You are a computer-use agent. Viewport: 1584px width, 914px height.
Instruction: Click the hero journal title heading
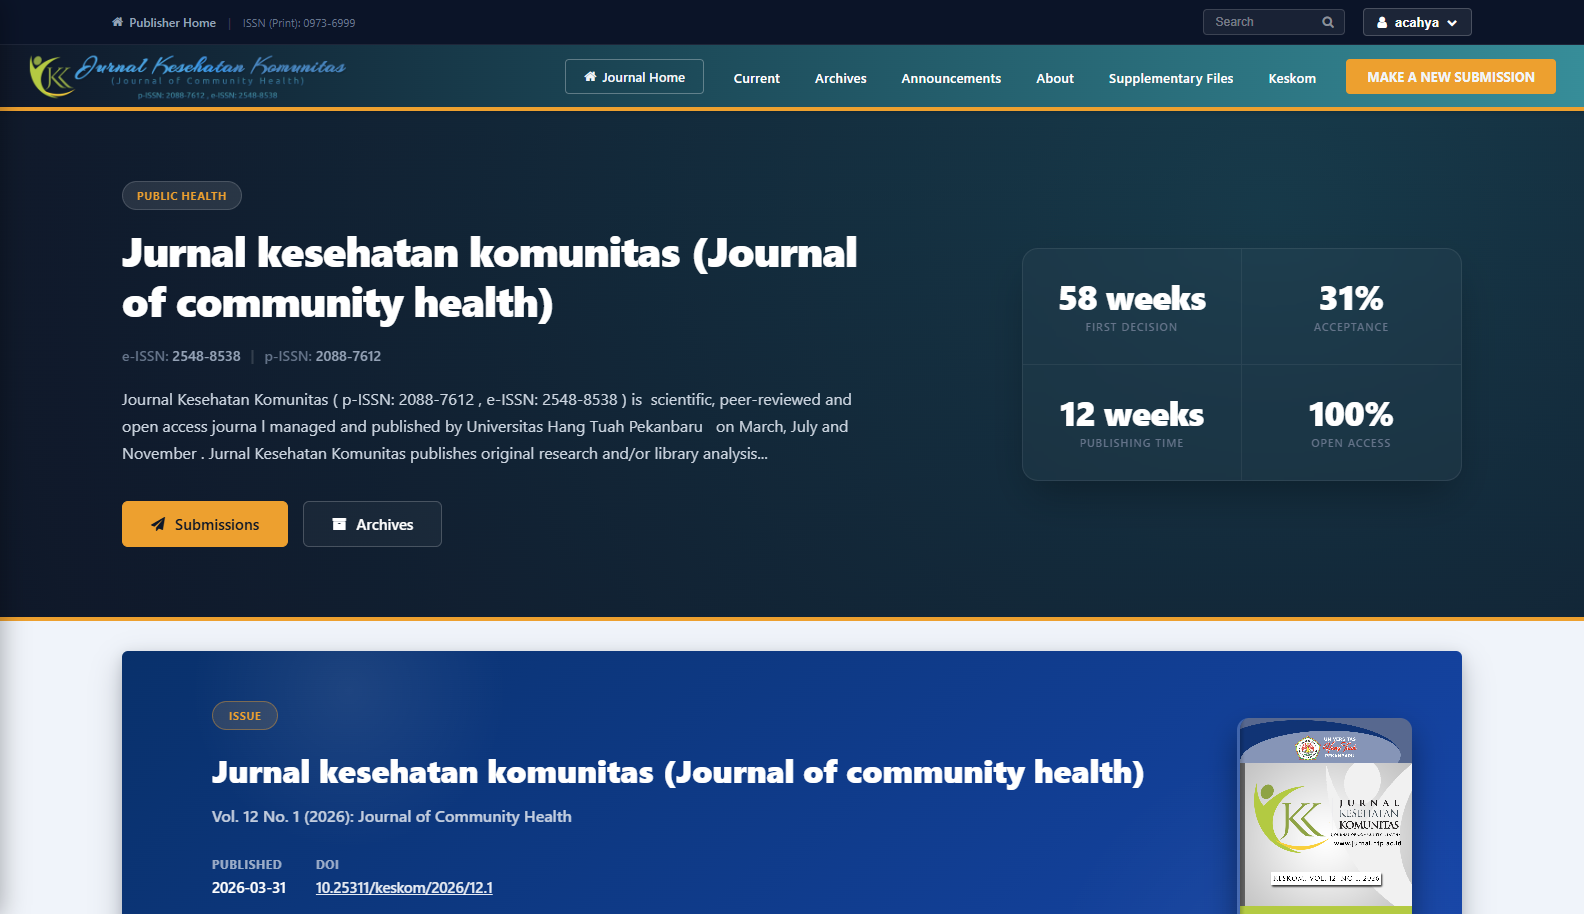coord(489,278)
